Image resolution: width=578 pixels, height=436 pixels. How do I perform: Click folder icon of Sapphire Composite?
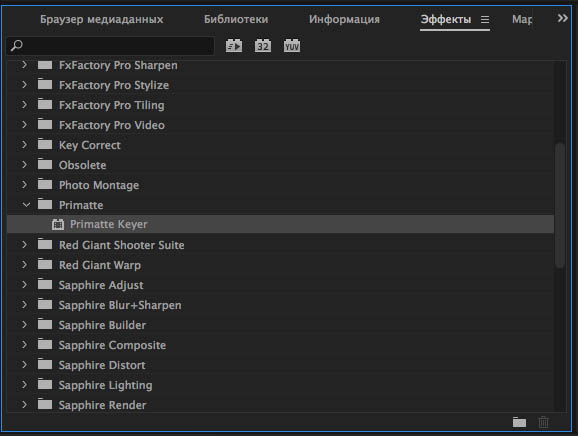pos(45,344)
